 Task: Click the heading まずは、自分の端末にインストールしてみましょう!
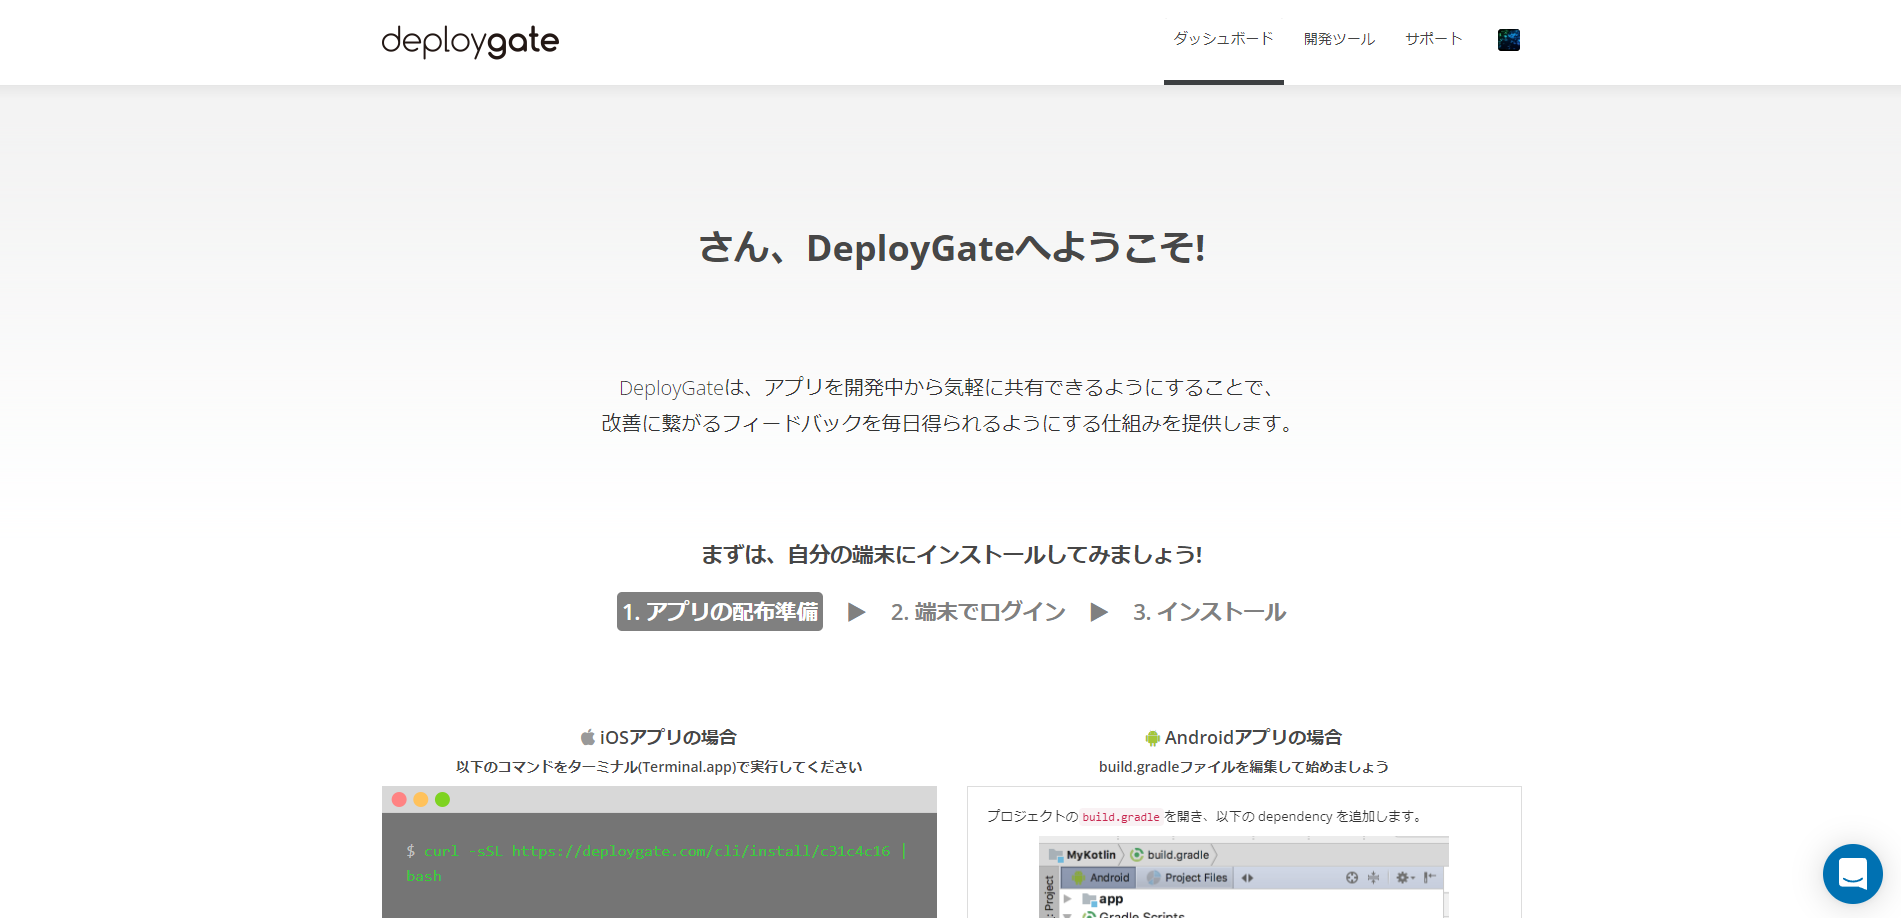(x=952, y=554)
